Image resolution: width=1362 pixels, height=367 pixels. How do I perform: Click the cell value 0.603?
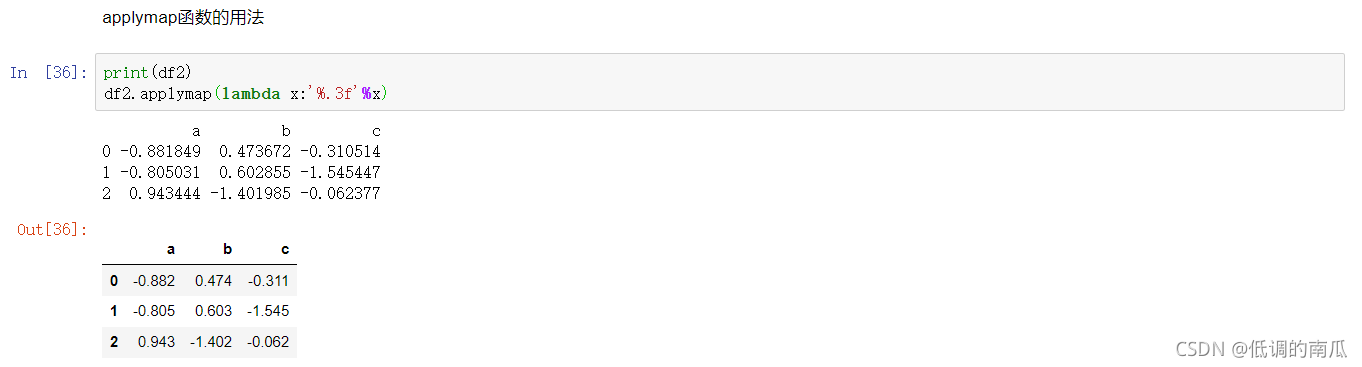[x=214, y=311]
